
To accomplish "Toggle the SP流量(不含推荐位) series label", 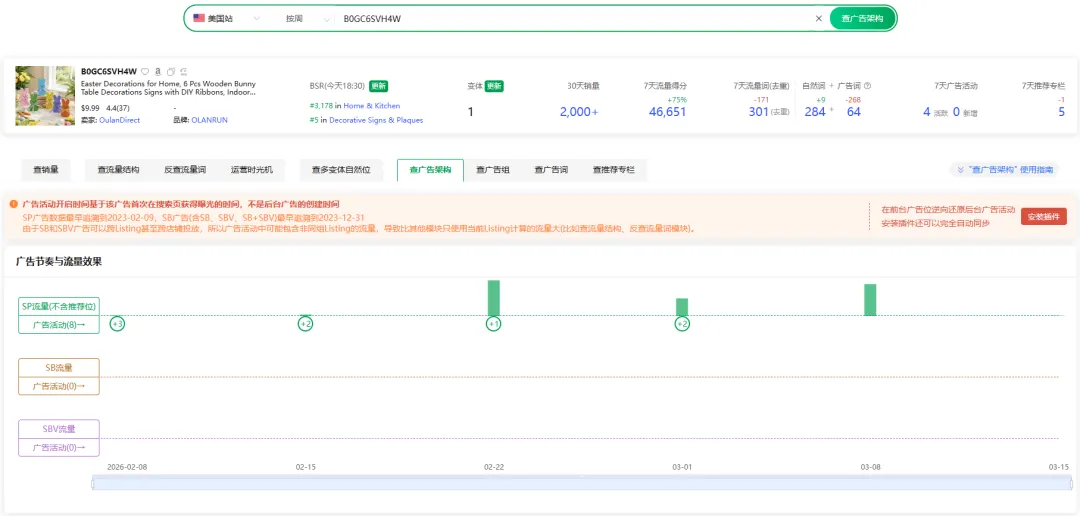I will tap(59, 306).
